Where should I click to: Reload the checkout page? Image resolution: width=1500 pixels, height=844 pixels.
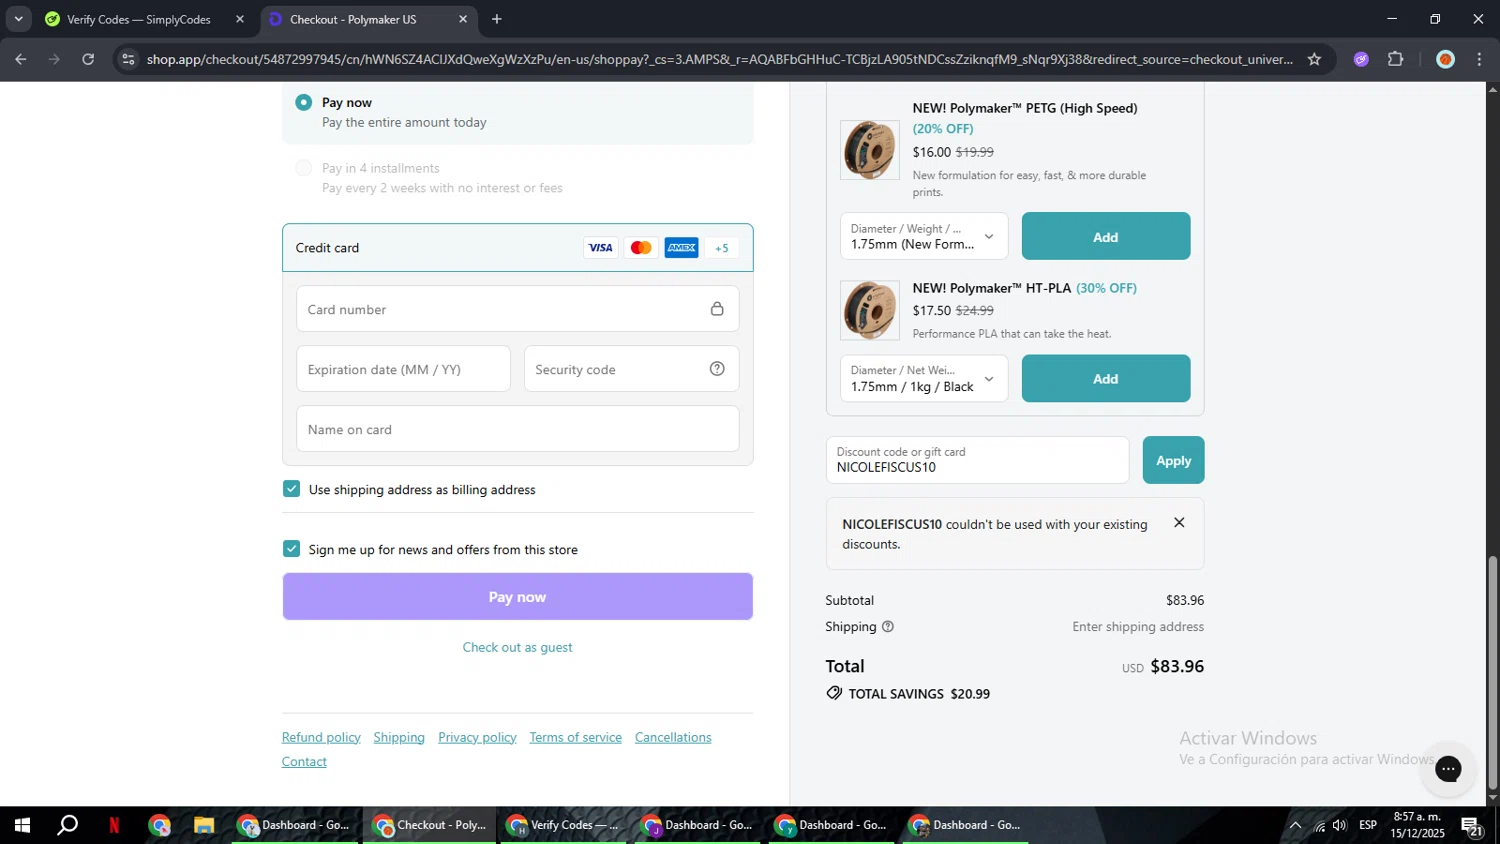pos(88,59)
